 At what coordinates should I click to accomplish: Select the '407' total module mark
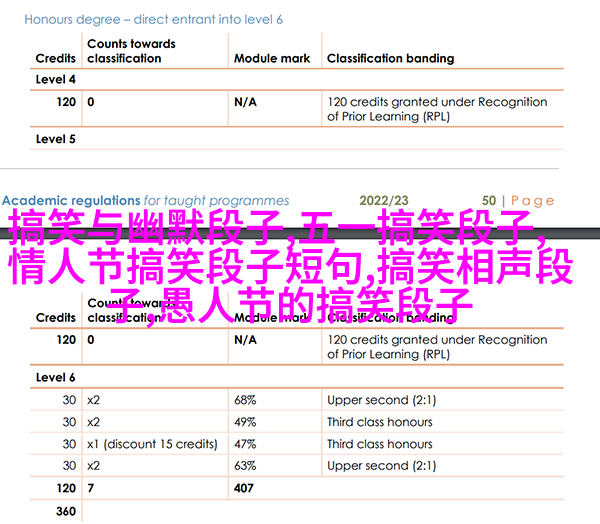coord(246,488)
